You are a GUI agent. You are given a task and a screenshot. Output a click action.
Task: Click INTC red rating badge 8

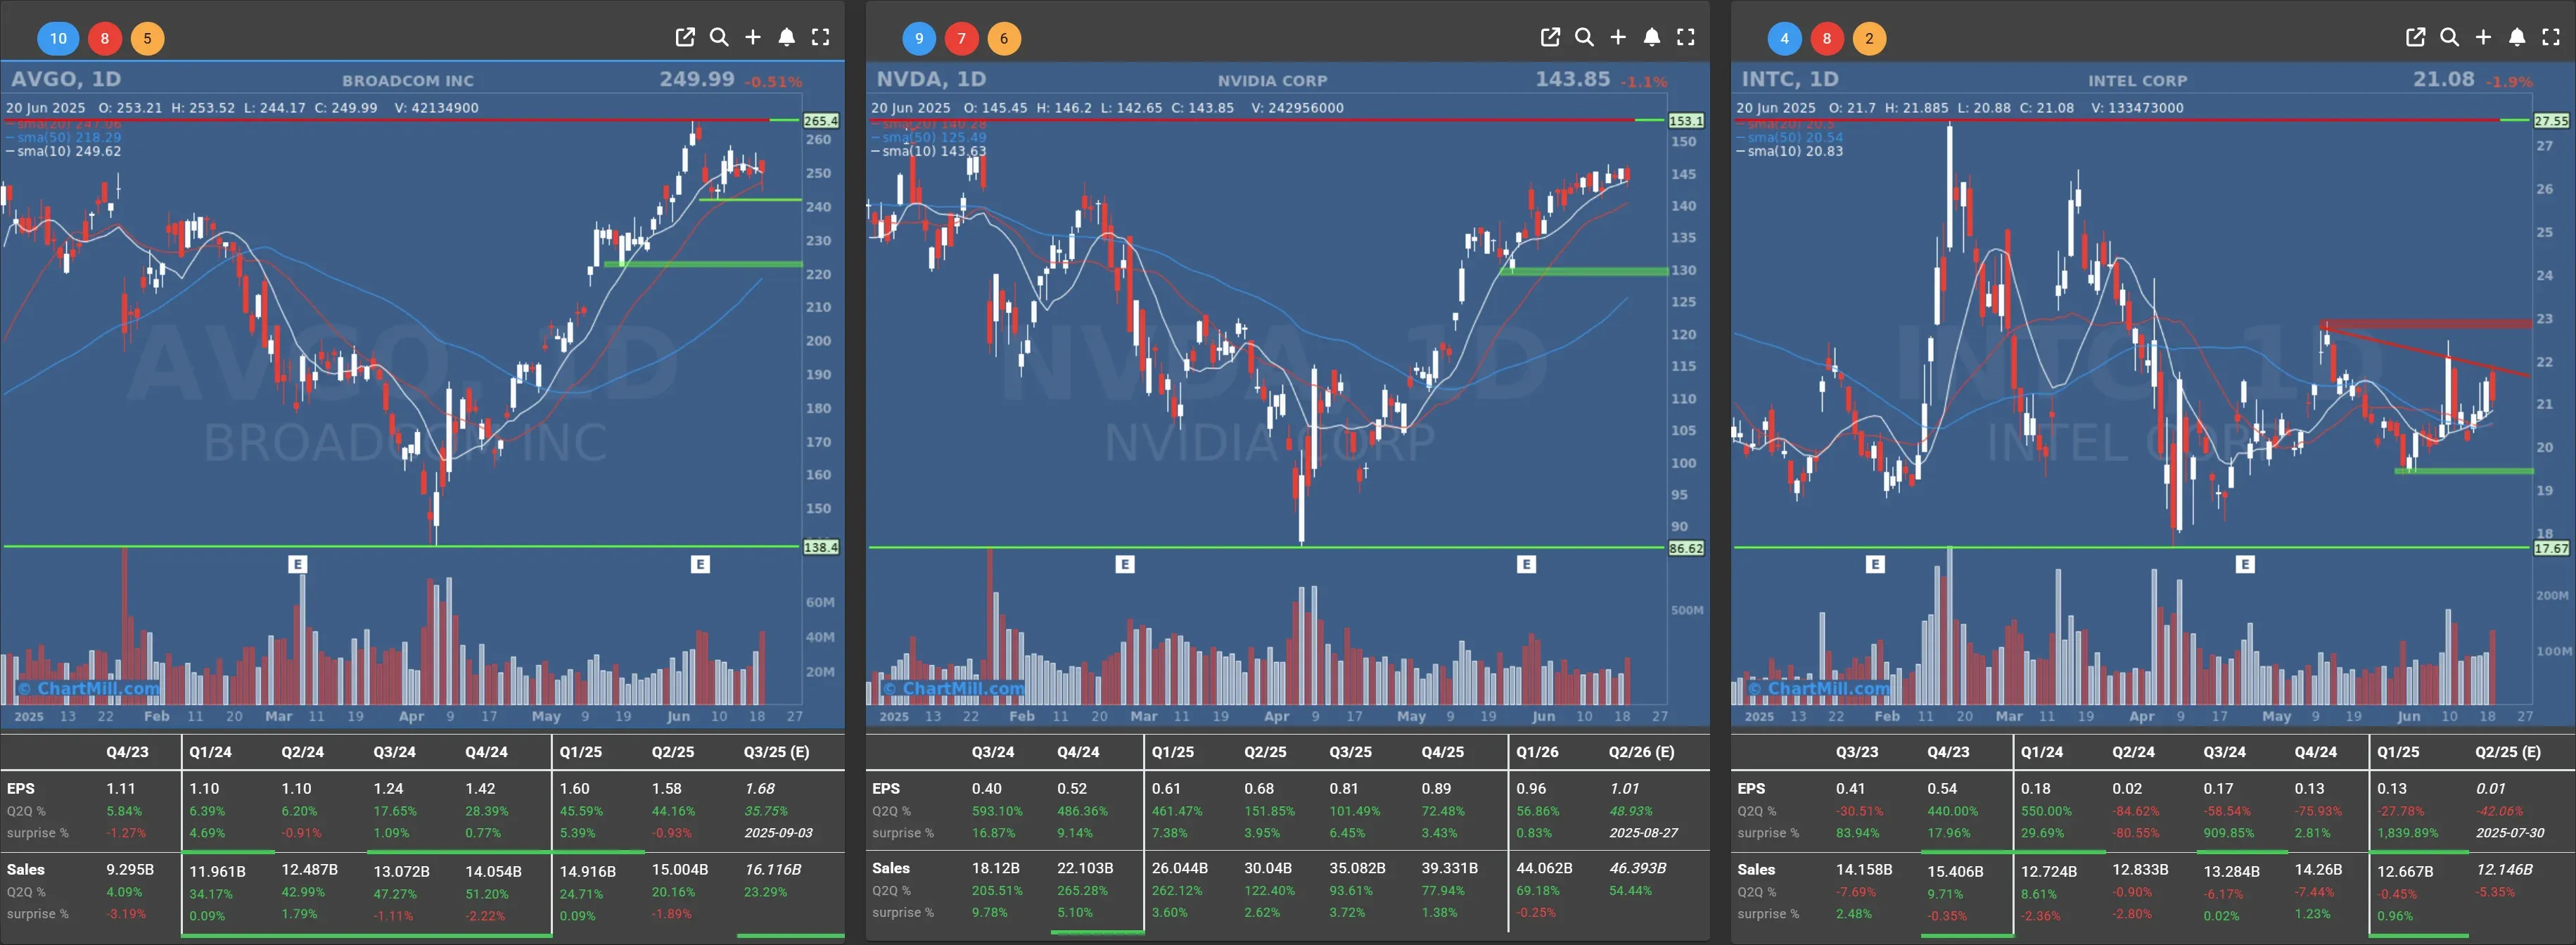[1827, 38]
